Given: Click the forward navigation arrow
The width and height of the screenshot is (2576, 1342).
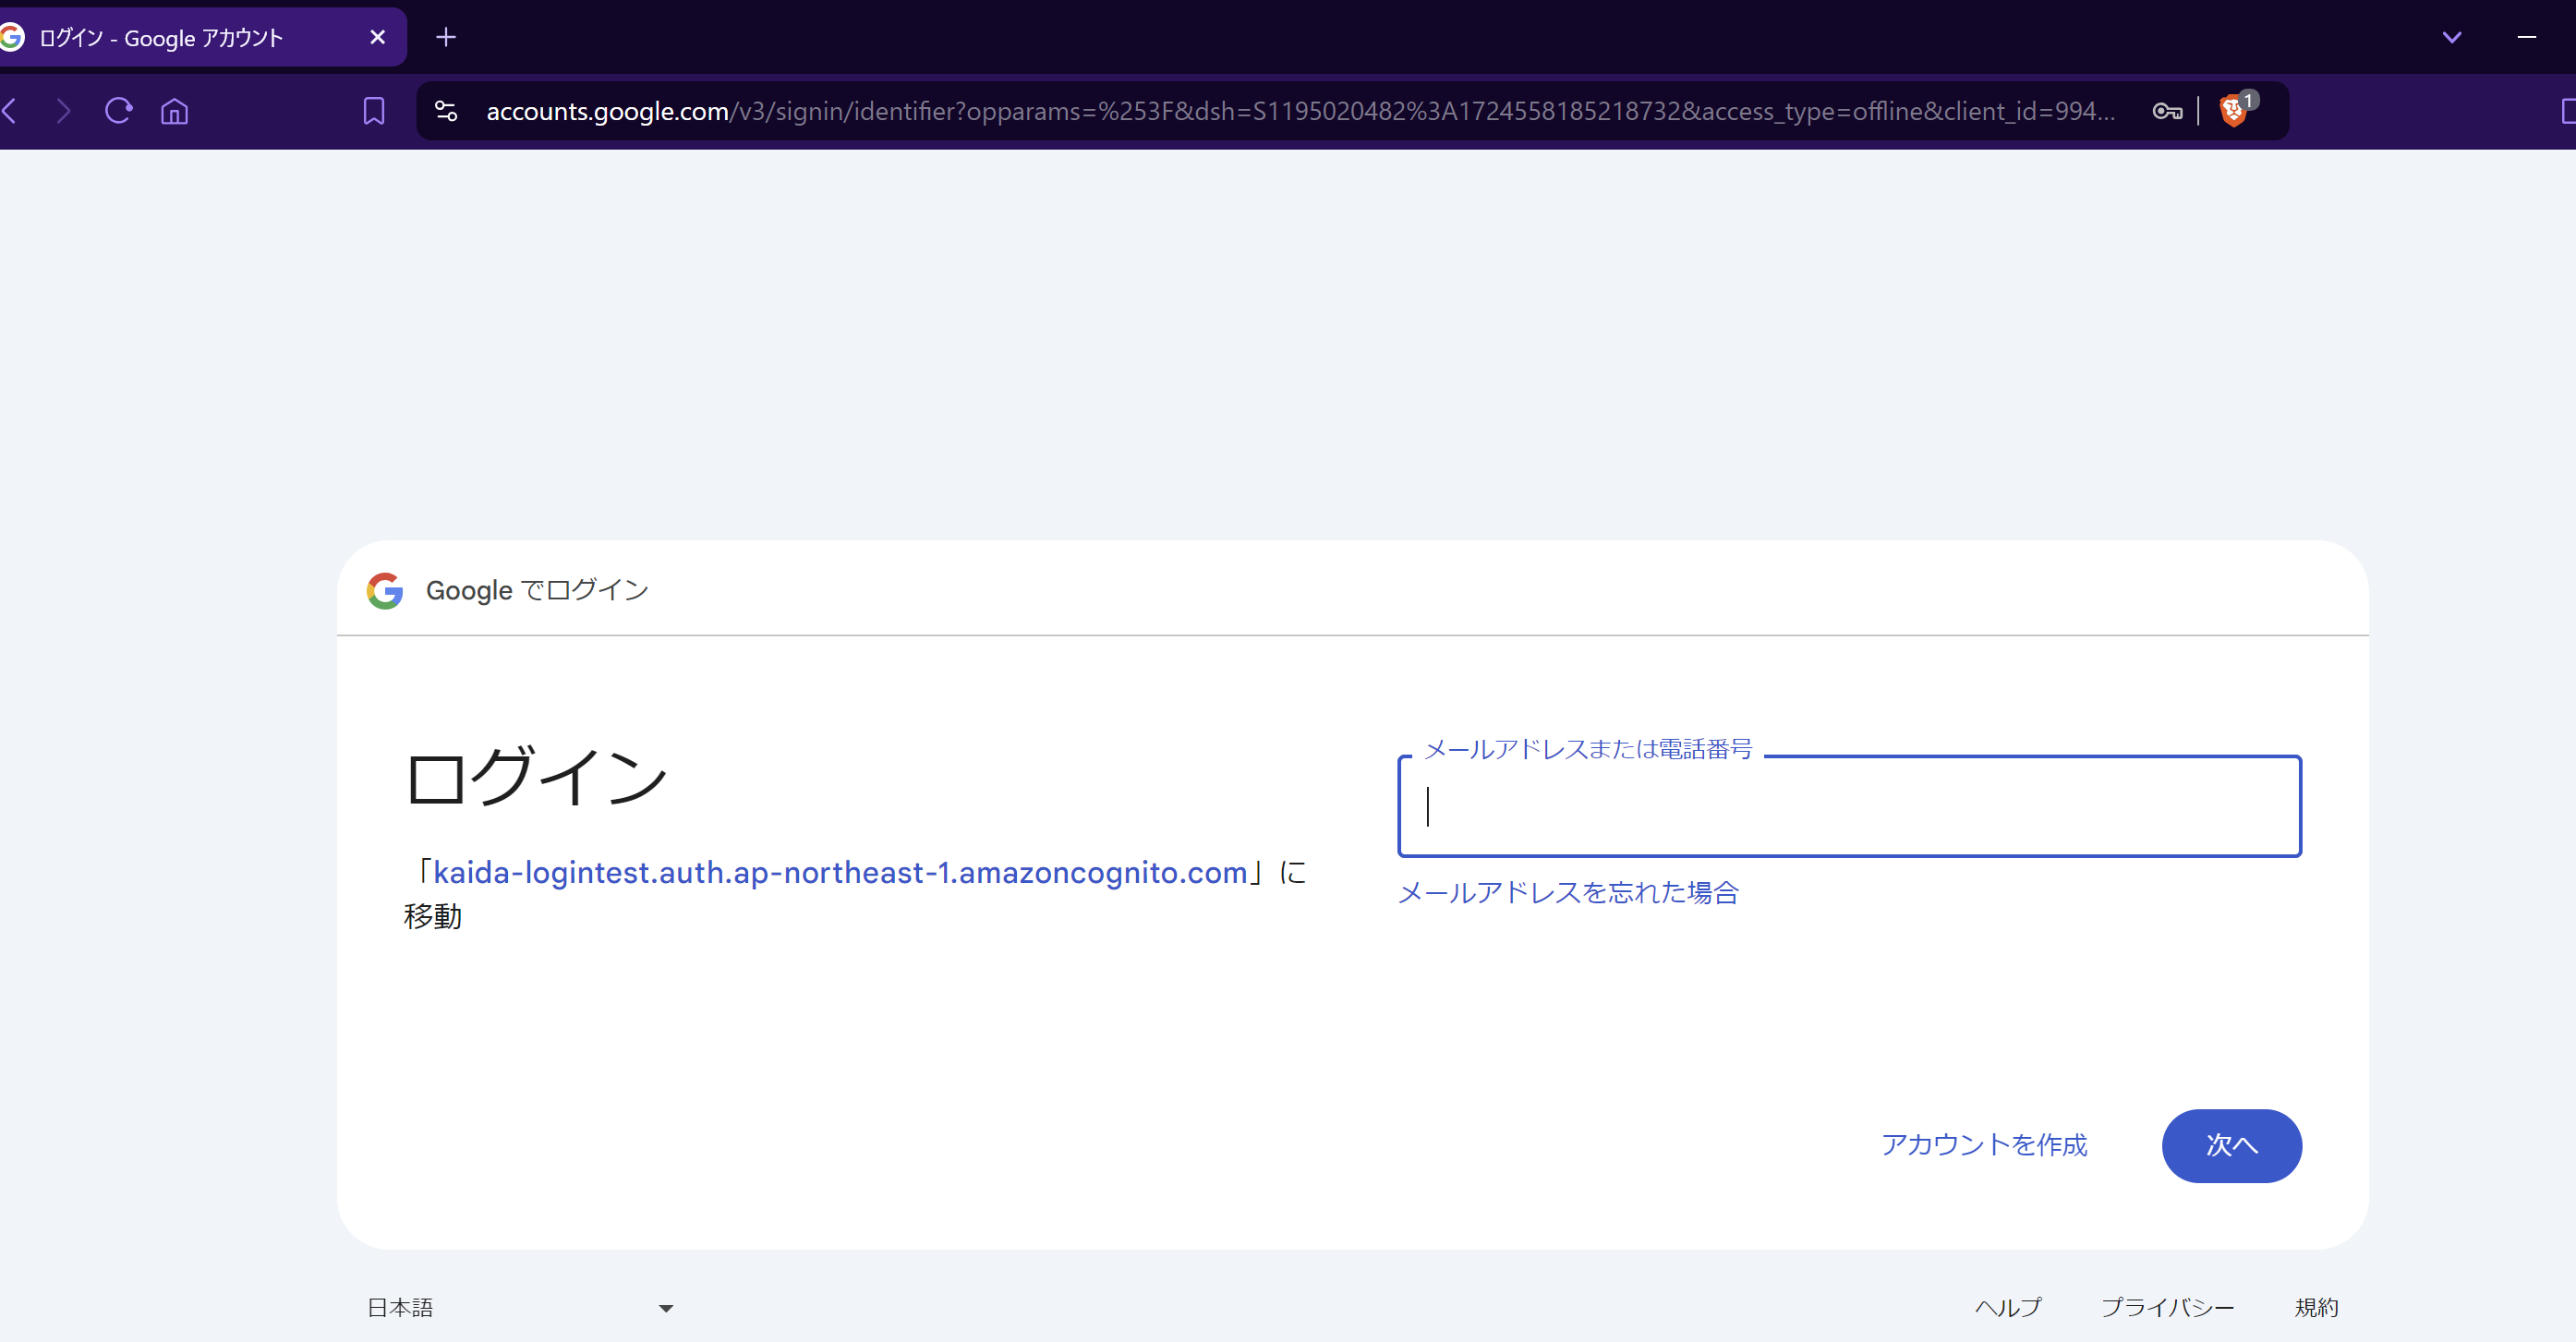Looking at the screenshot, I should (63, 111).
